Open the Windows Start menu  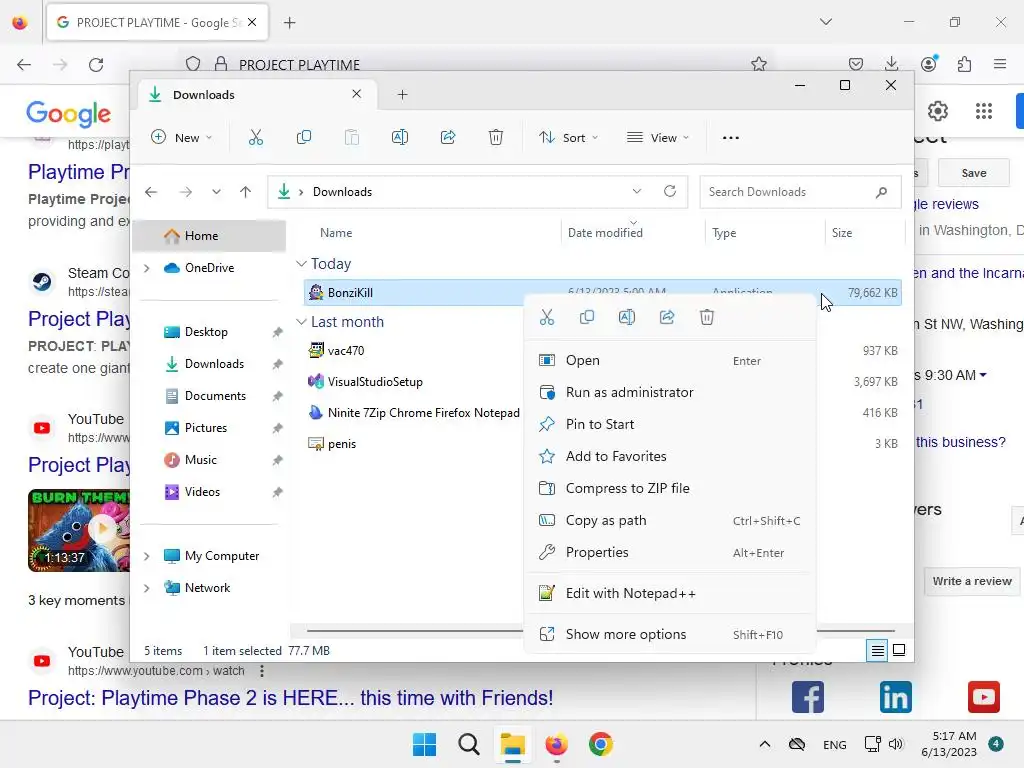(x=424, y=744)
